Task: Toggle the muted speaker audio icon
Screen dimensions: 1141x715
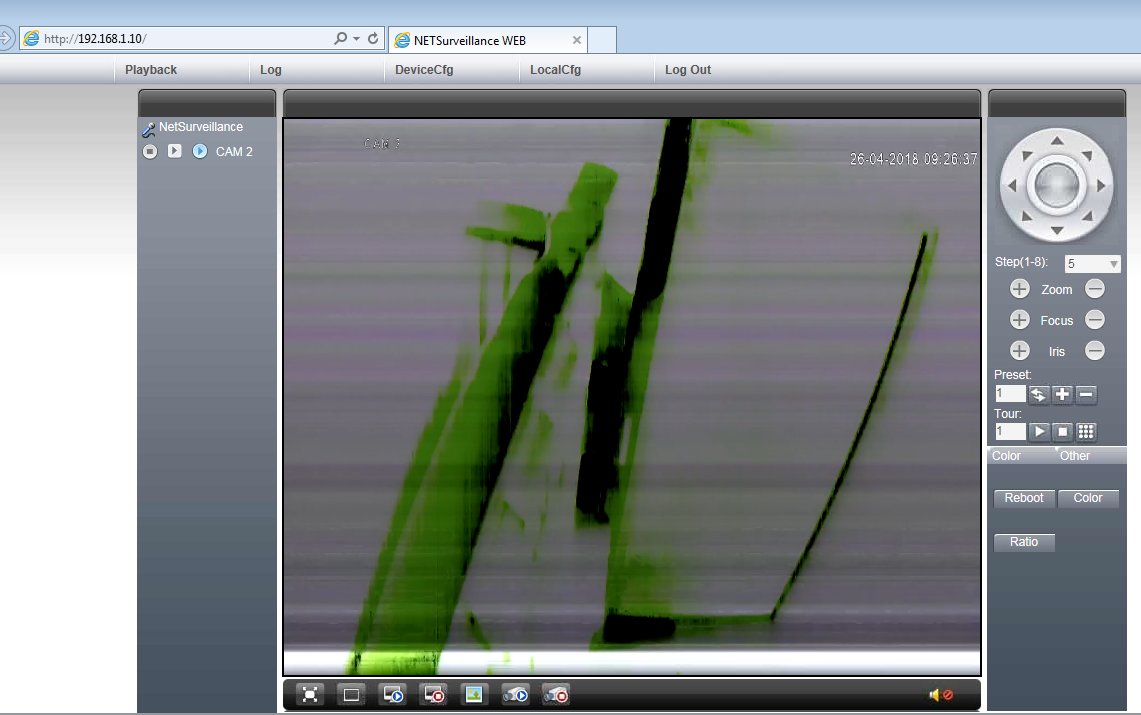Action: point(940,694)
